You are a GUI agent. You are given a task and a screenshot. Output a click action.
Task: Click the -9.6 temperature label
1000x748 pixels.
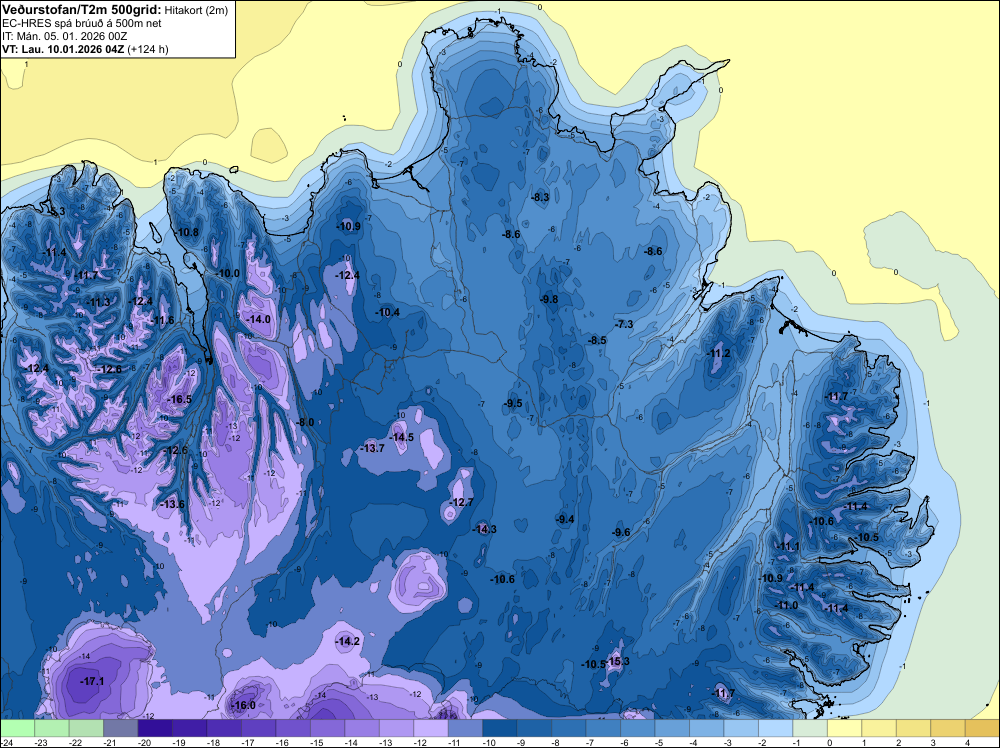click(x=621, y=532)
